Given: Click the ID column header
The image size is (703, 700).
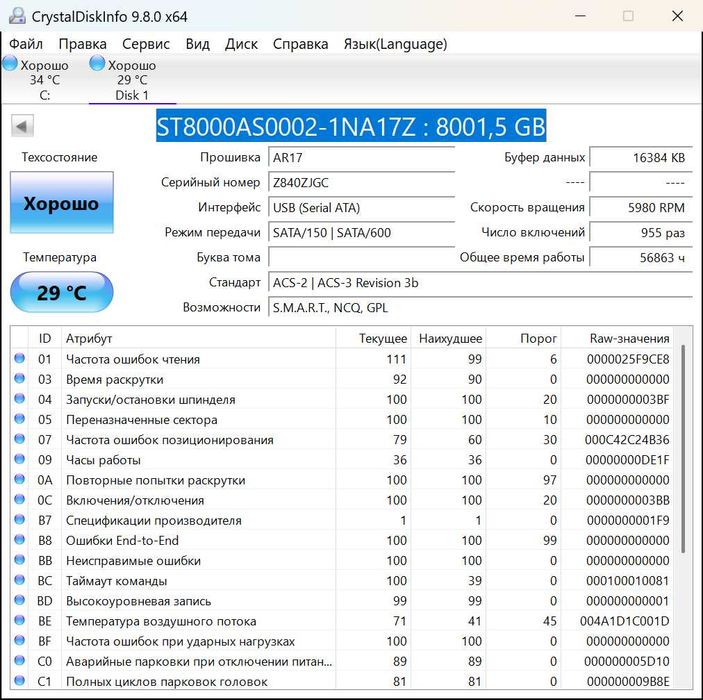Looking at the screenshot, I should pos(45,338).
